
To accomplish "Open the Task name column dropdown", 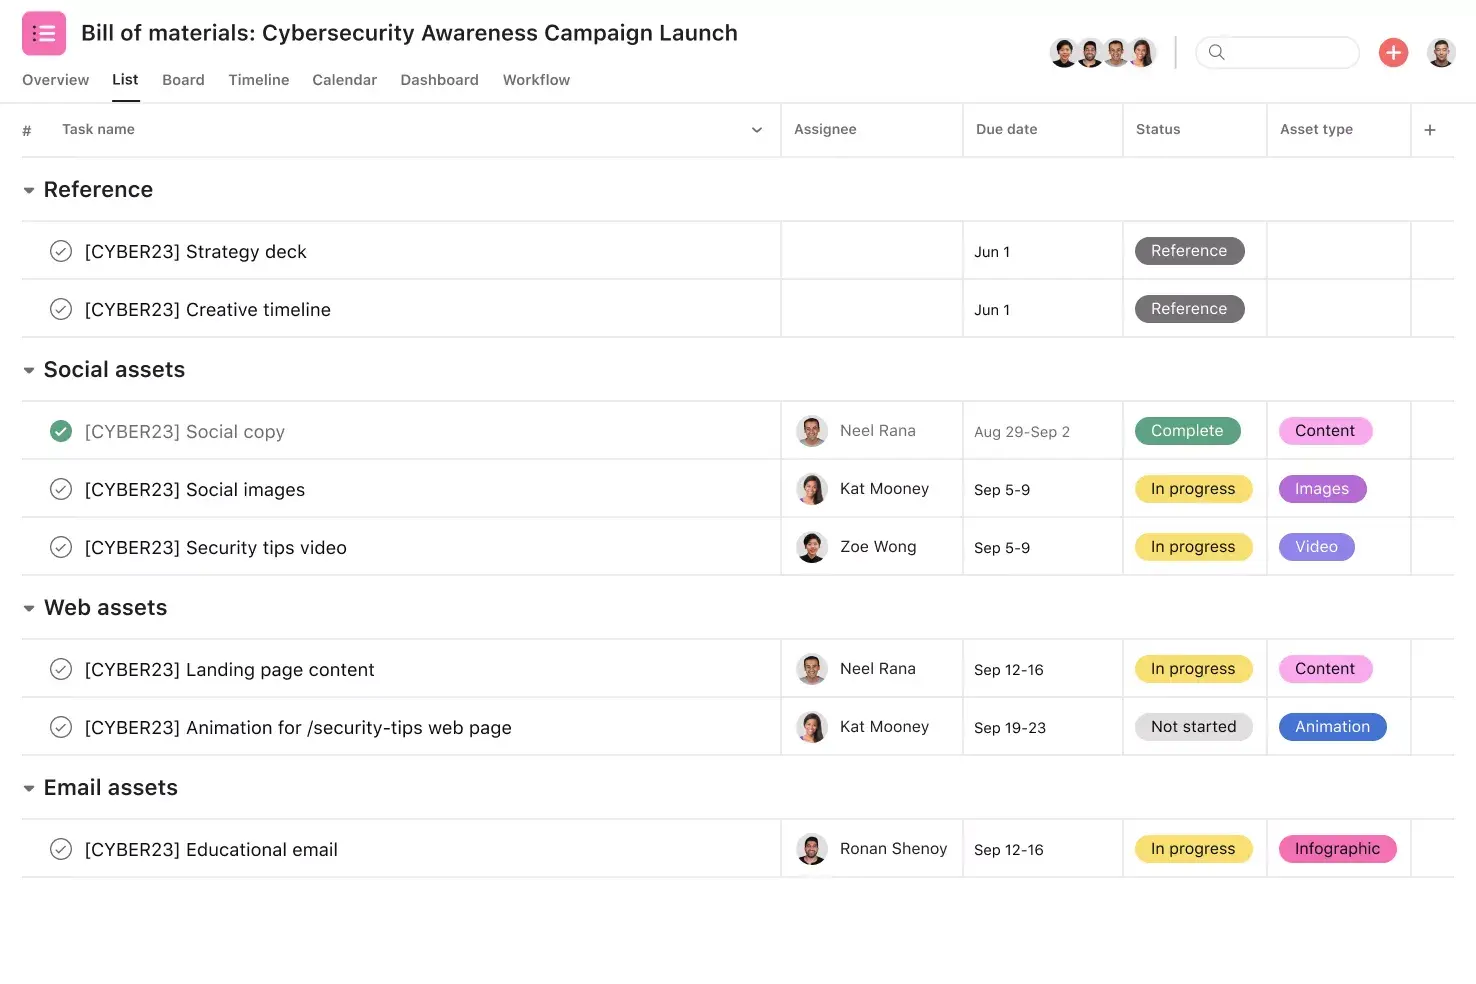I will [x=757, y=130].
